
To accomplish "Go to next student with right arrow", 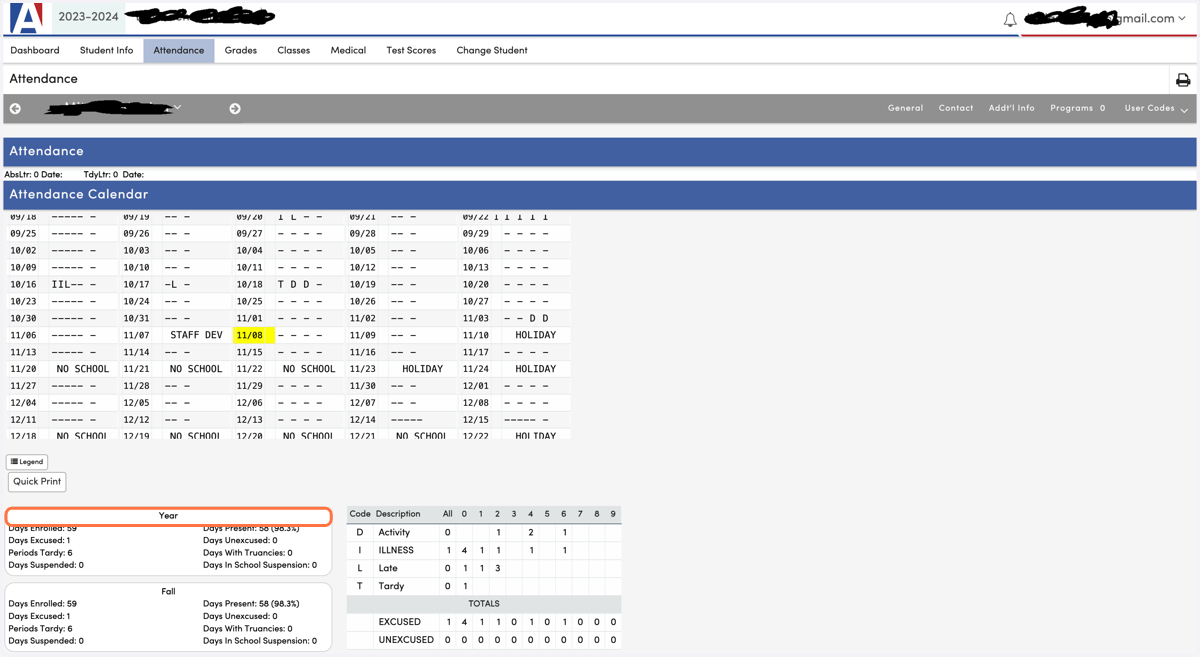I will click(x=235, y=108).
